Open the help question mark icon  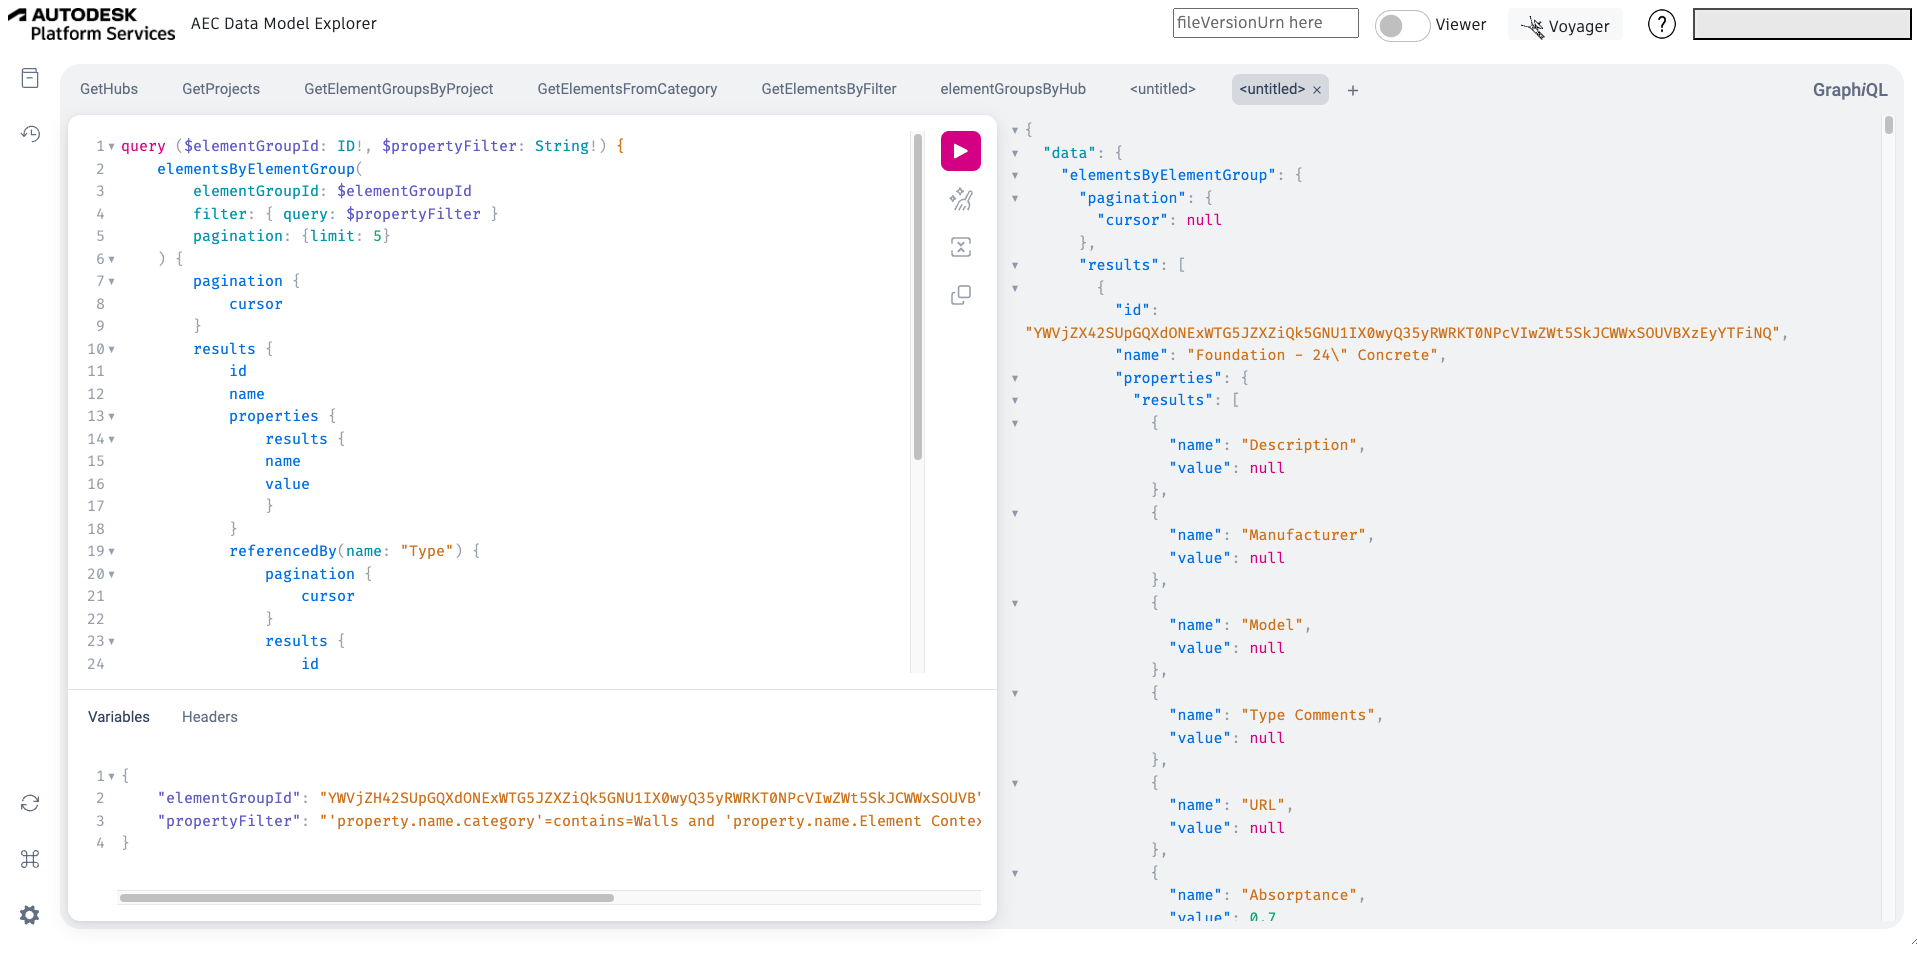1661,24
